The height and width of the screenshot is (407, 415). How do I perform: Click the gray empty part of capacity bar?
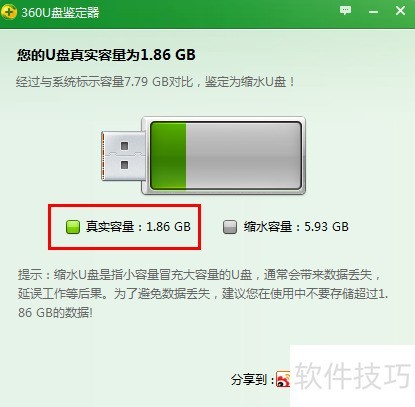[x=244, y=155]
